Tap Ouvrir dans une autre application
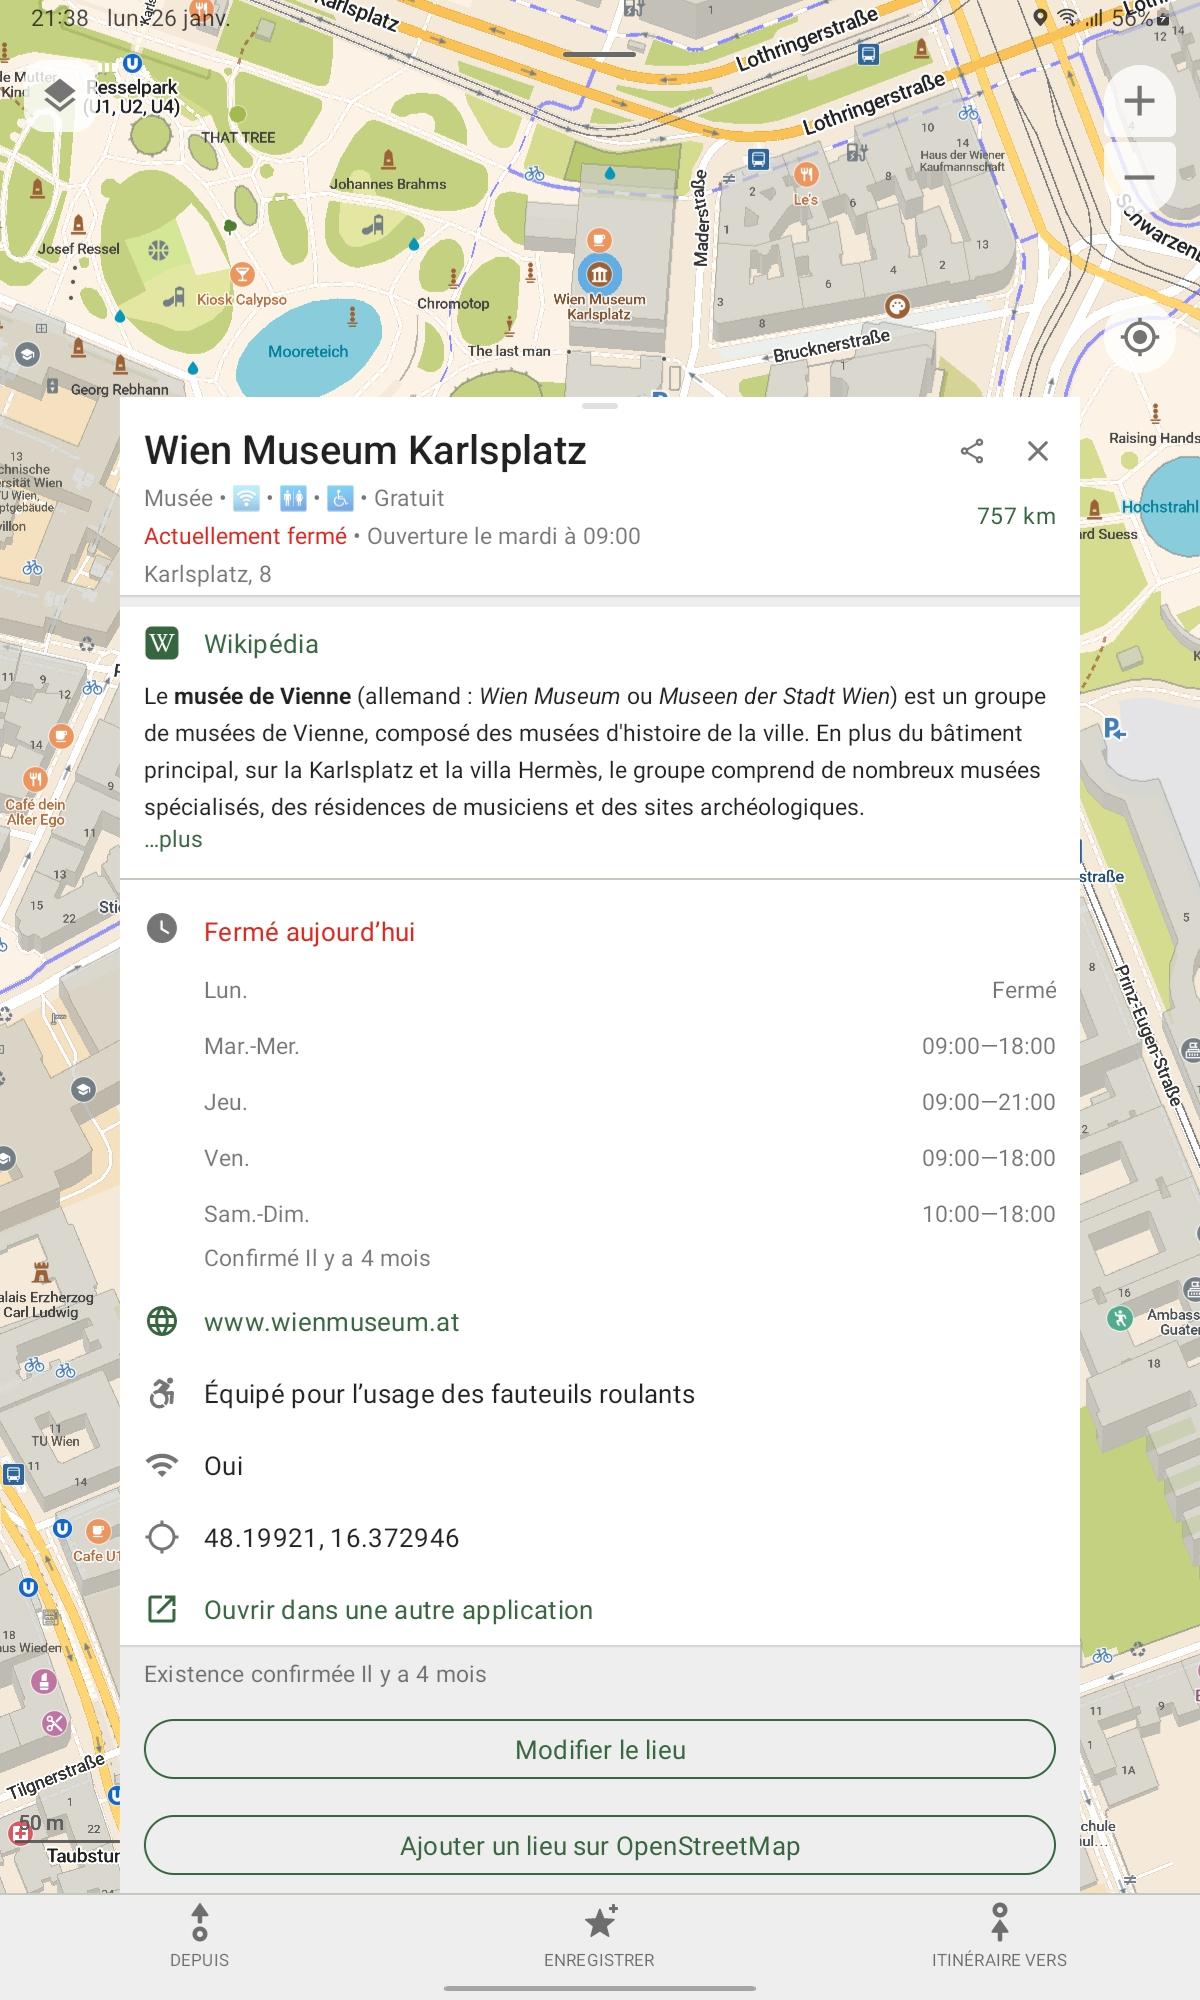The image size is (1200, 2000). tap(398, 1610)
